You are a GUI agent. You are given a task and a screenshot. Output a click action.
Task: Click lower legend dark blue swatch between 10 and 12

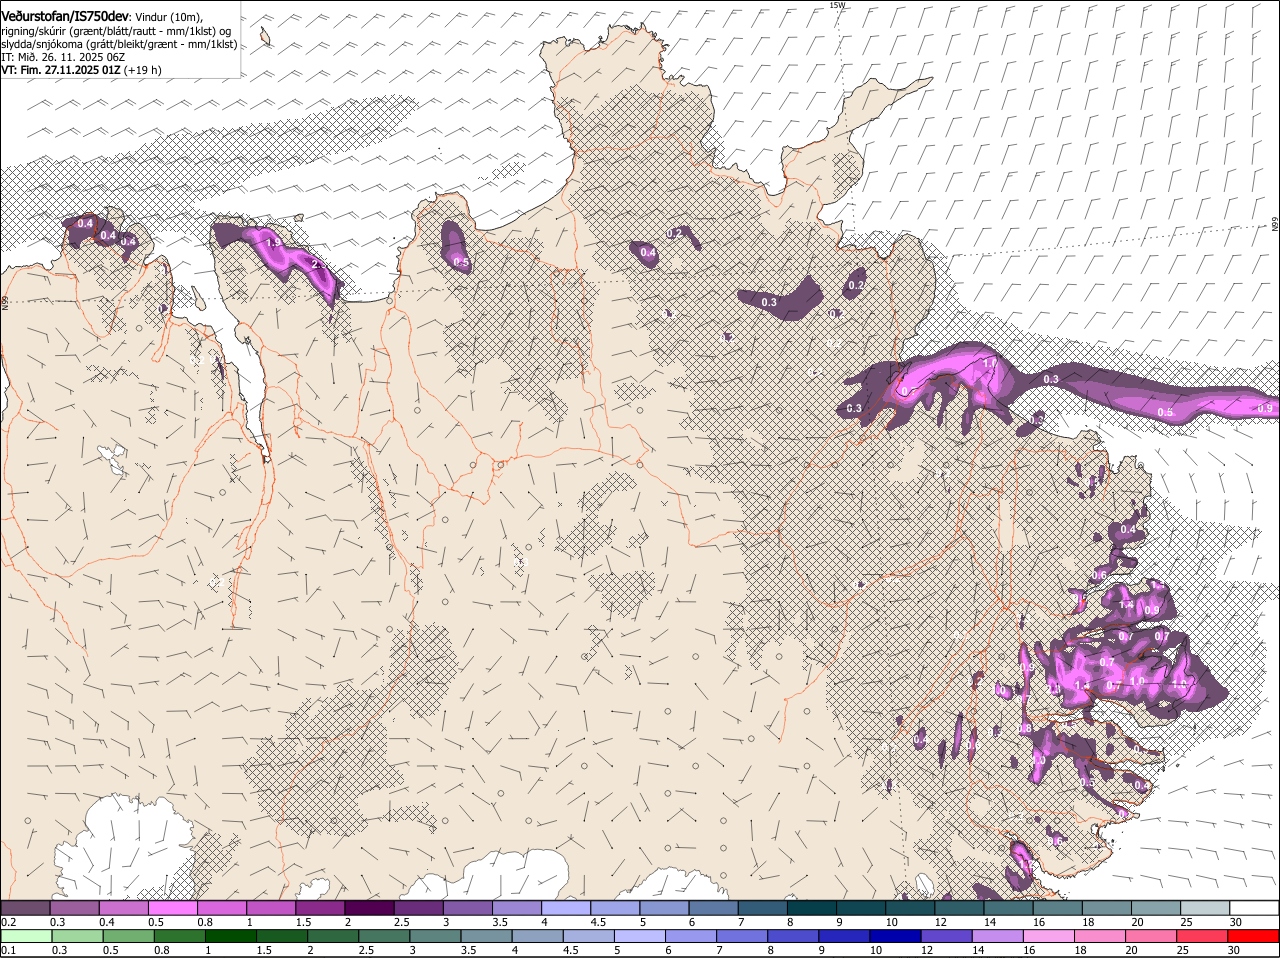coord(896,936)
